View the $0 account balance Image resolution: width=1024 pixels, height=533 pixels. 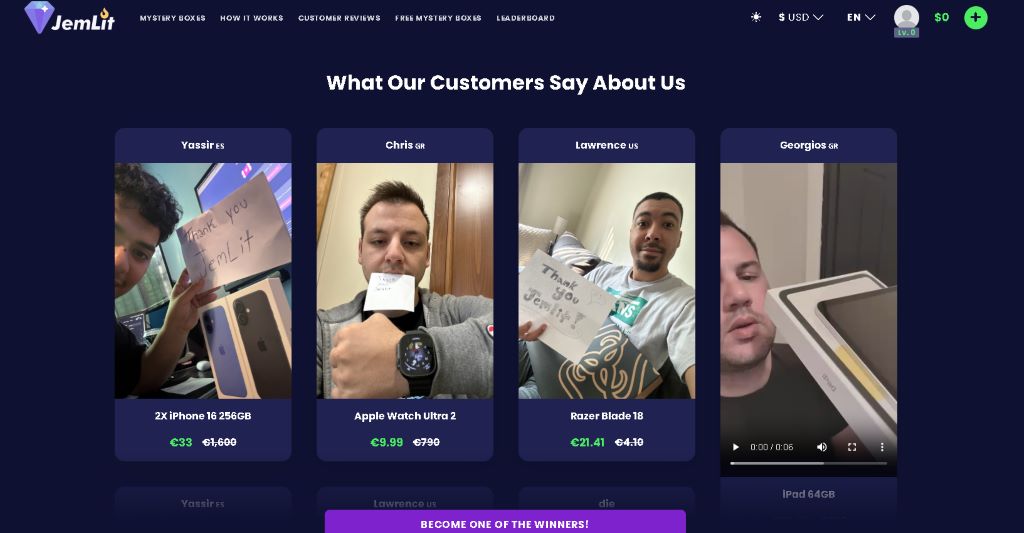point(942,18)
